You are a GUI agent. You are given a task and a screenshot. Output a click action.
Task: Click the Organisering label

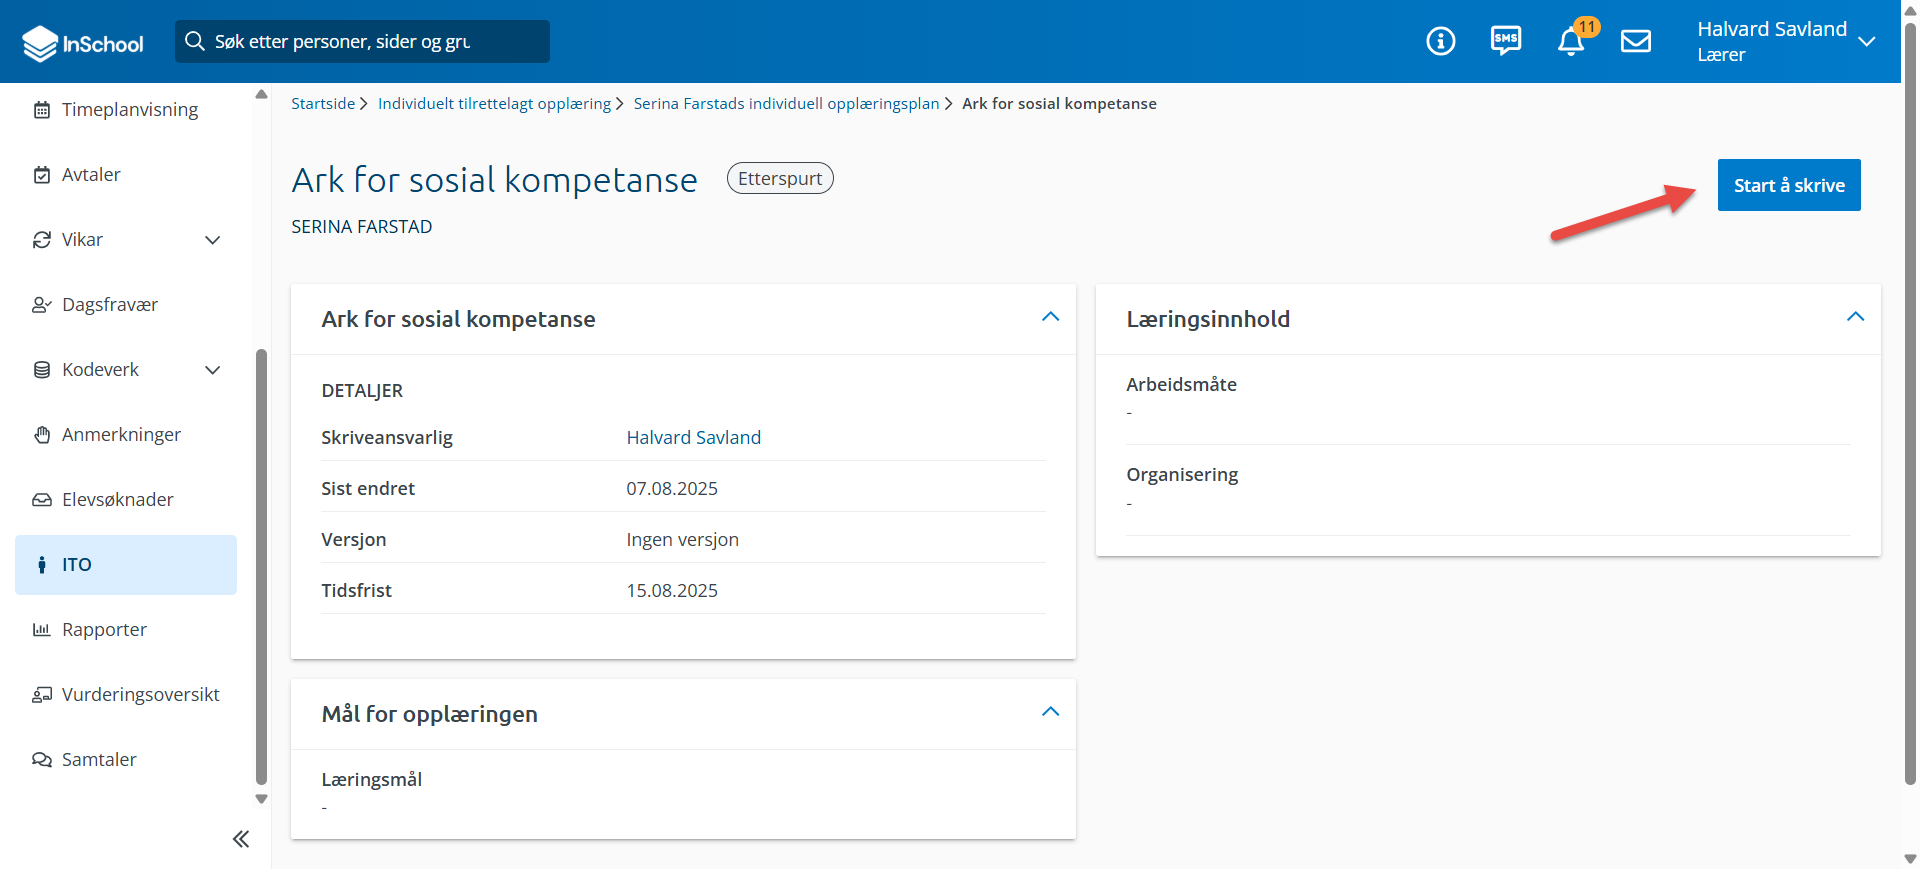tap(1182, 475)
